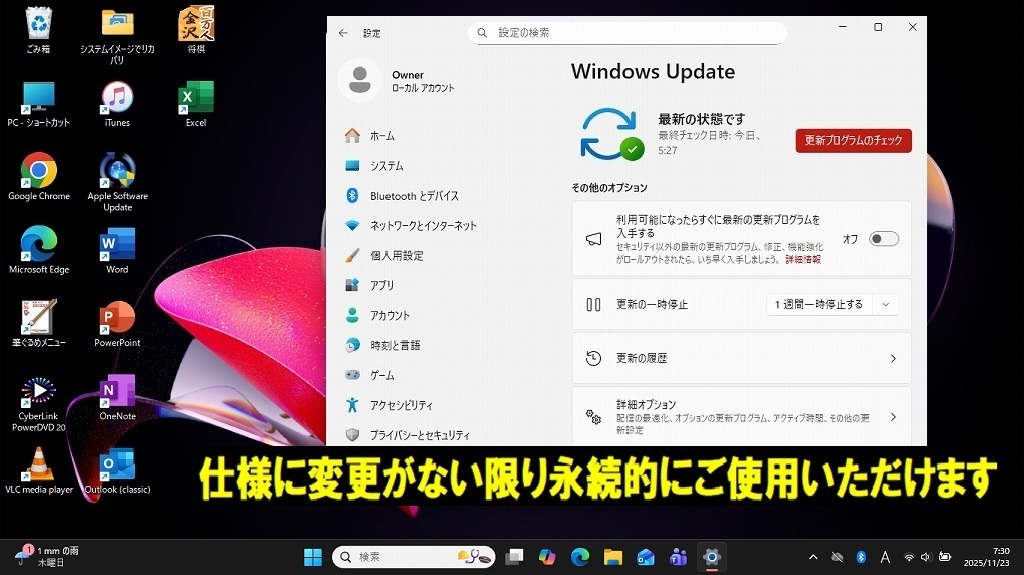The image size is (1024, 575).
Task: Open Outlook from the taskbar
Action: (x=646, y=557)
